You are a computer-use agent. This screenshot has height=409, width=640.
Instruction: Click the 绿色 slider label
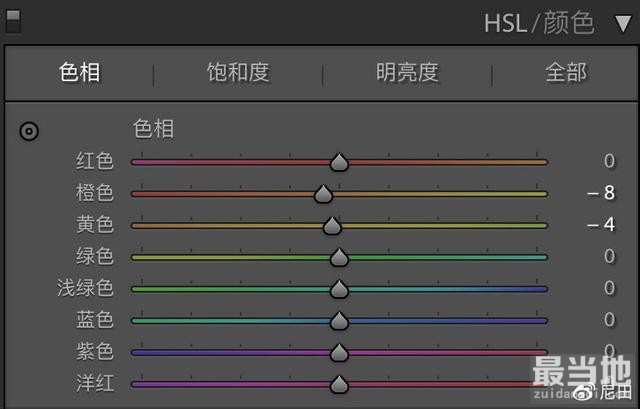coord(95,256)
